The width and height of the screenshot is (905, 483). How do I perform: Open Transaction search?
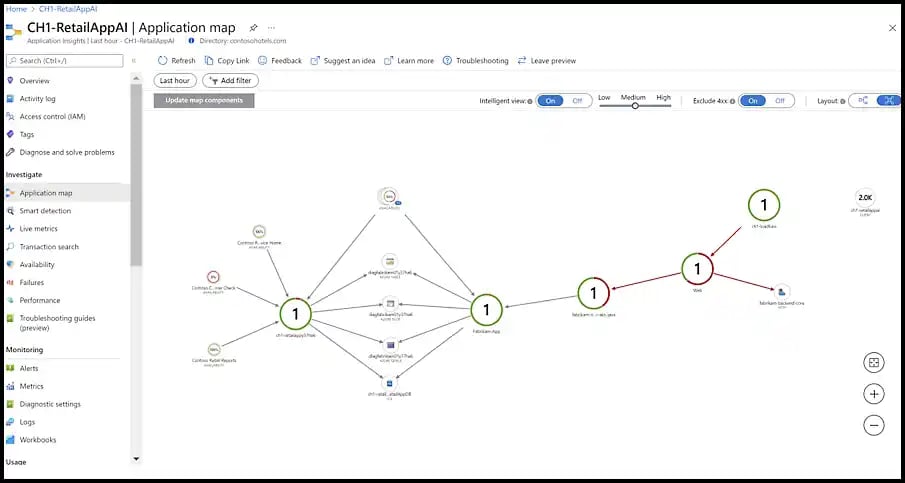tap(49, 246)
